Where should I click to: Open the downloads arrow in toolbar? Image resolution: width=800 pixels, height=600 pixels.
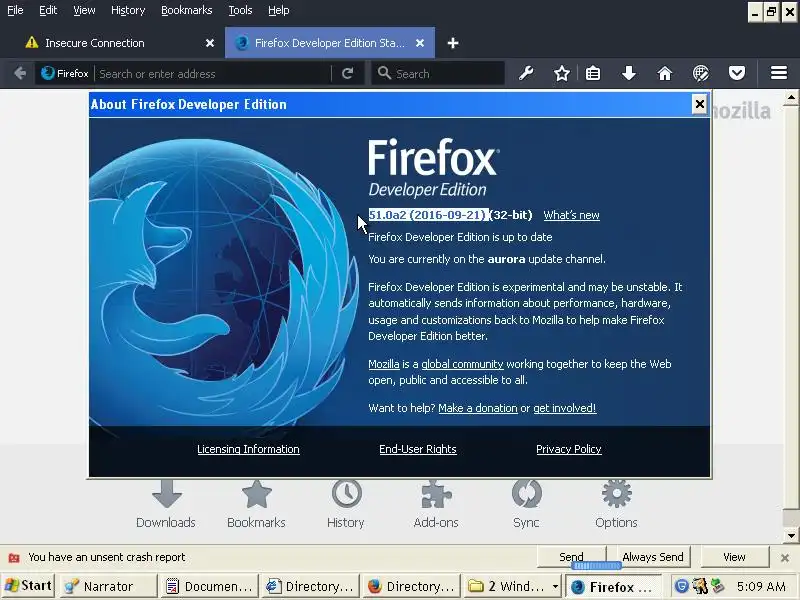tap(629, 73)
